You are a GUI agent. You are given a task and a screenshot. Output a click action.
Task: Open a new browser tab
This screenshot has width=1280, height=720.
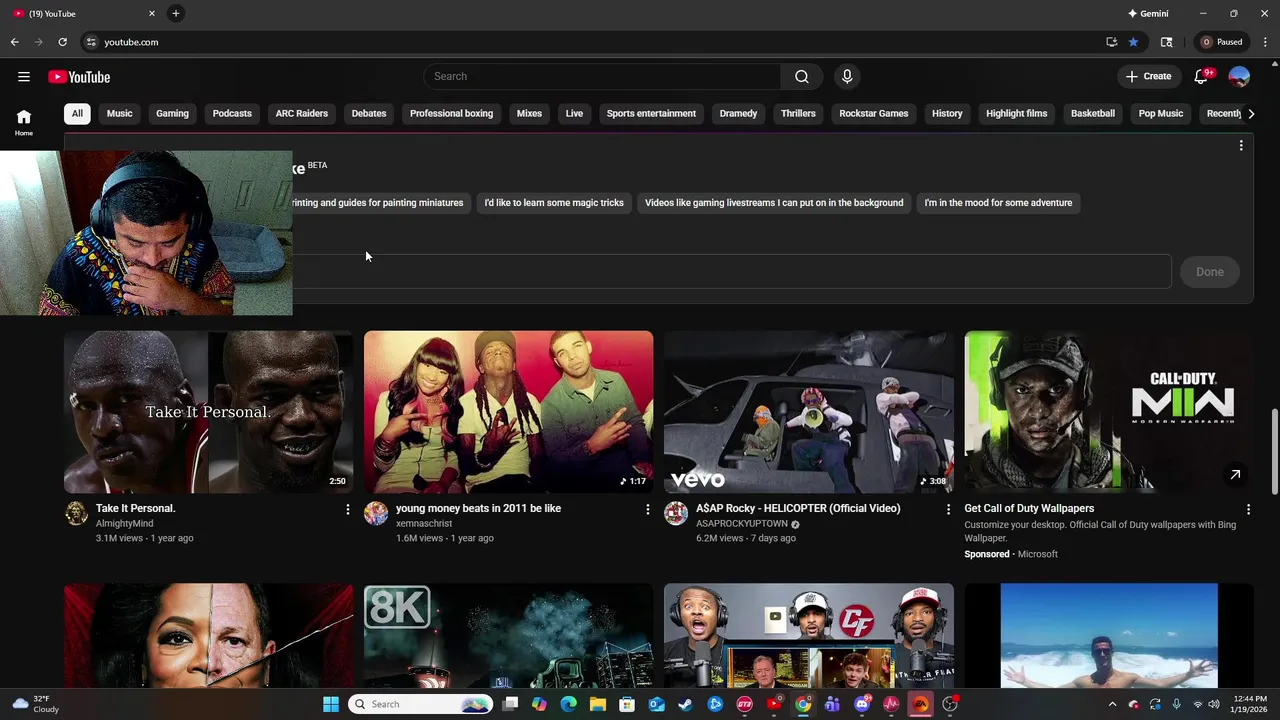point(175,13)
